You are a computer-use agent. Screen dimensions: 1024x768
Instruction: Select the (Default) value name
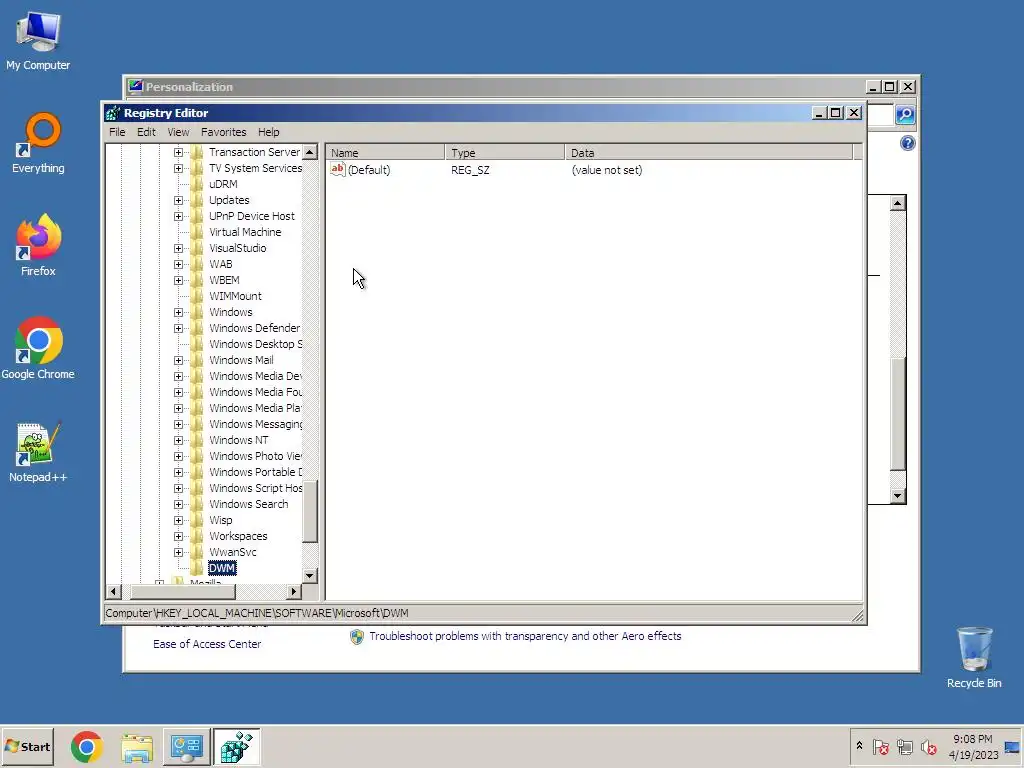coord(369,170)
